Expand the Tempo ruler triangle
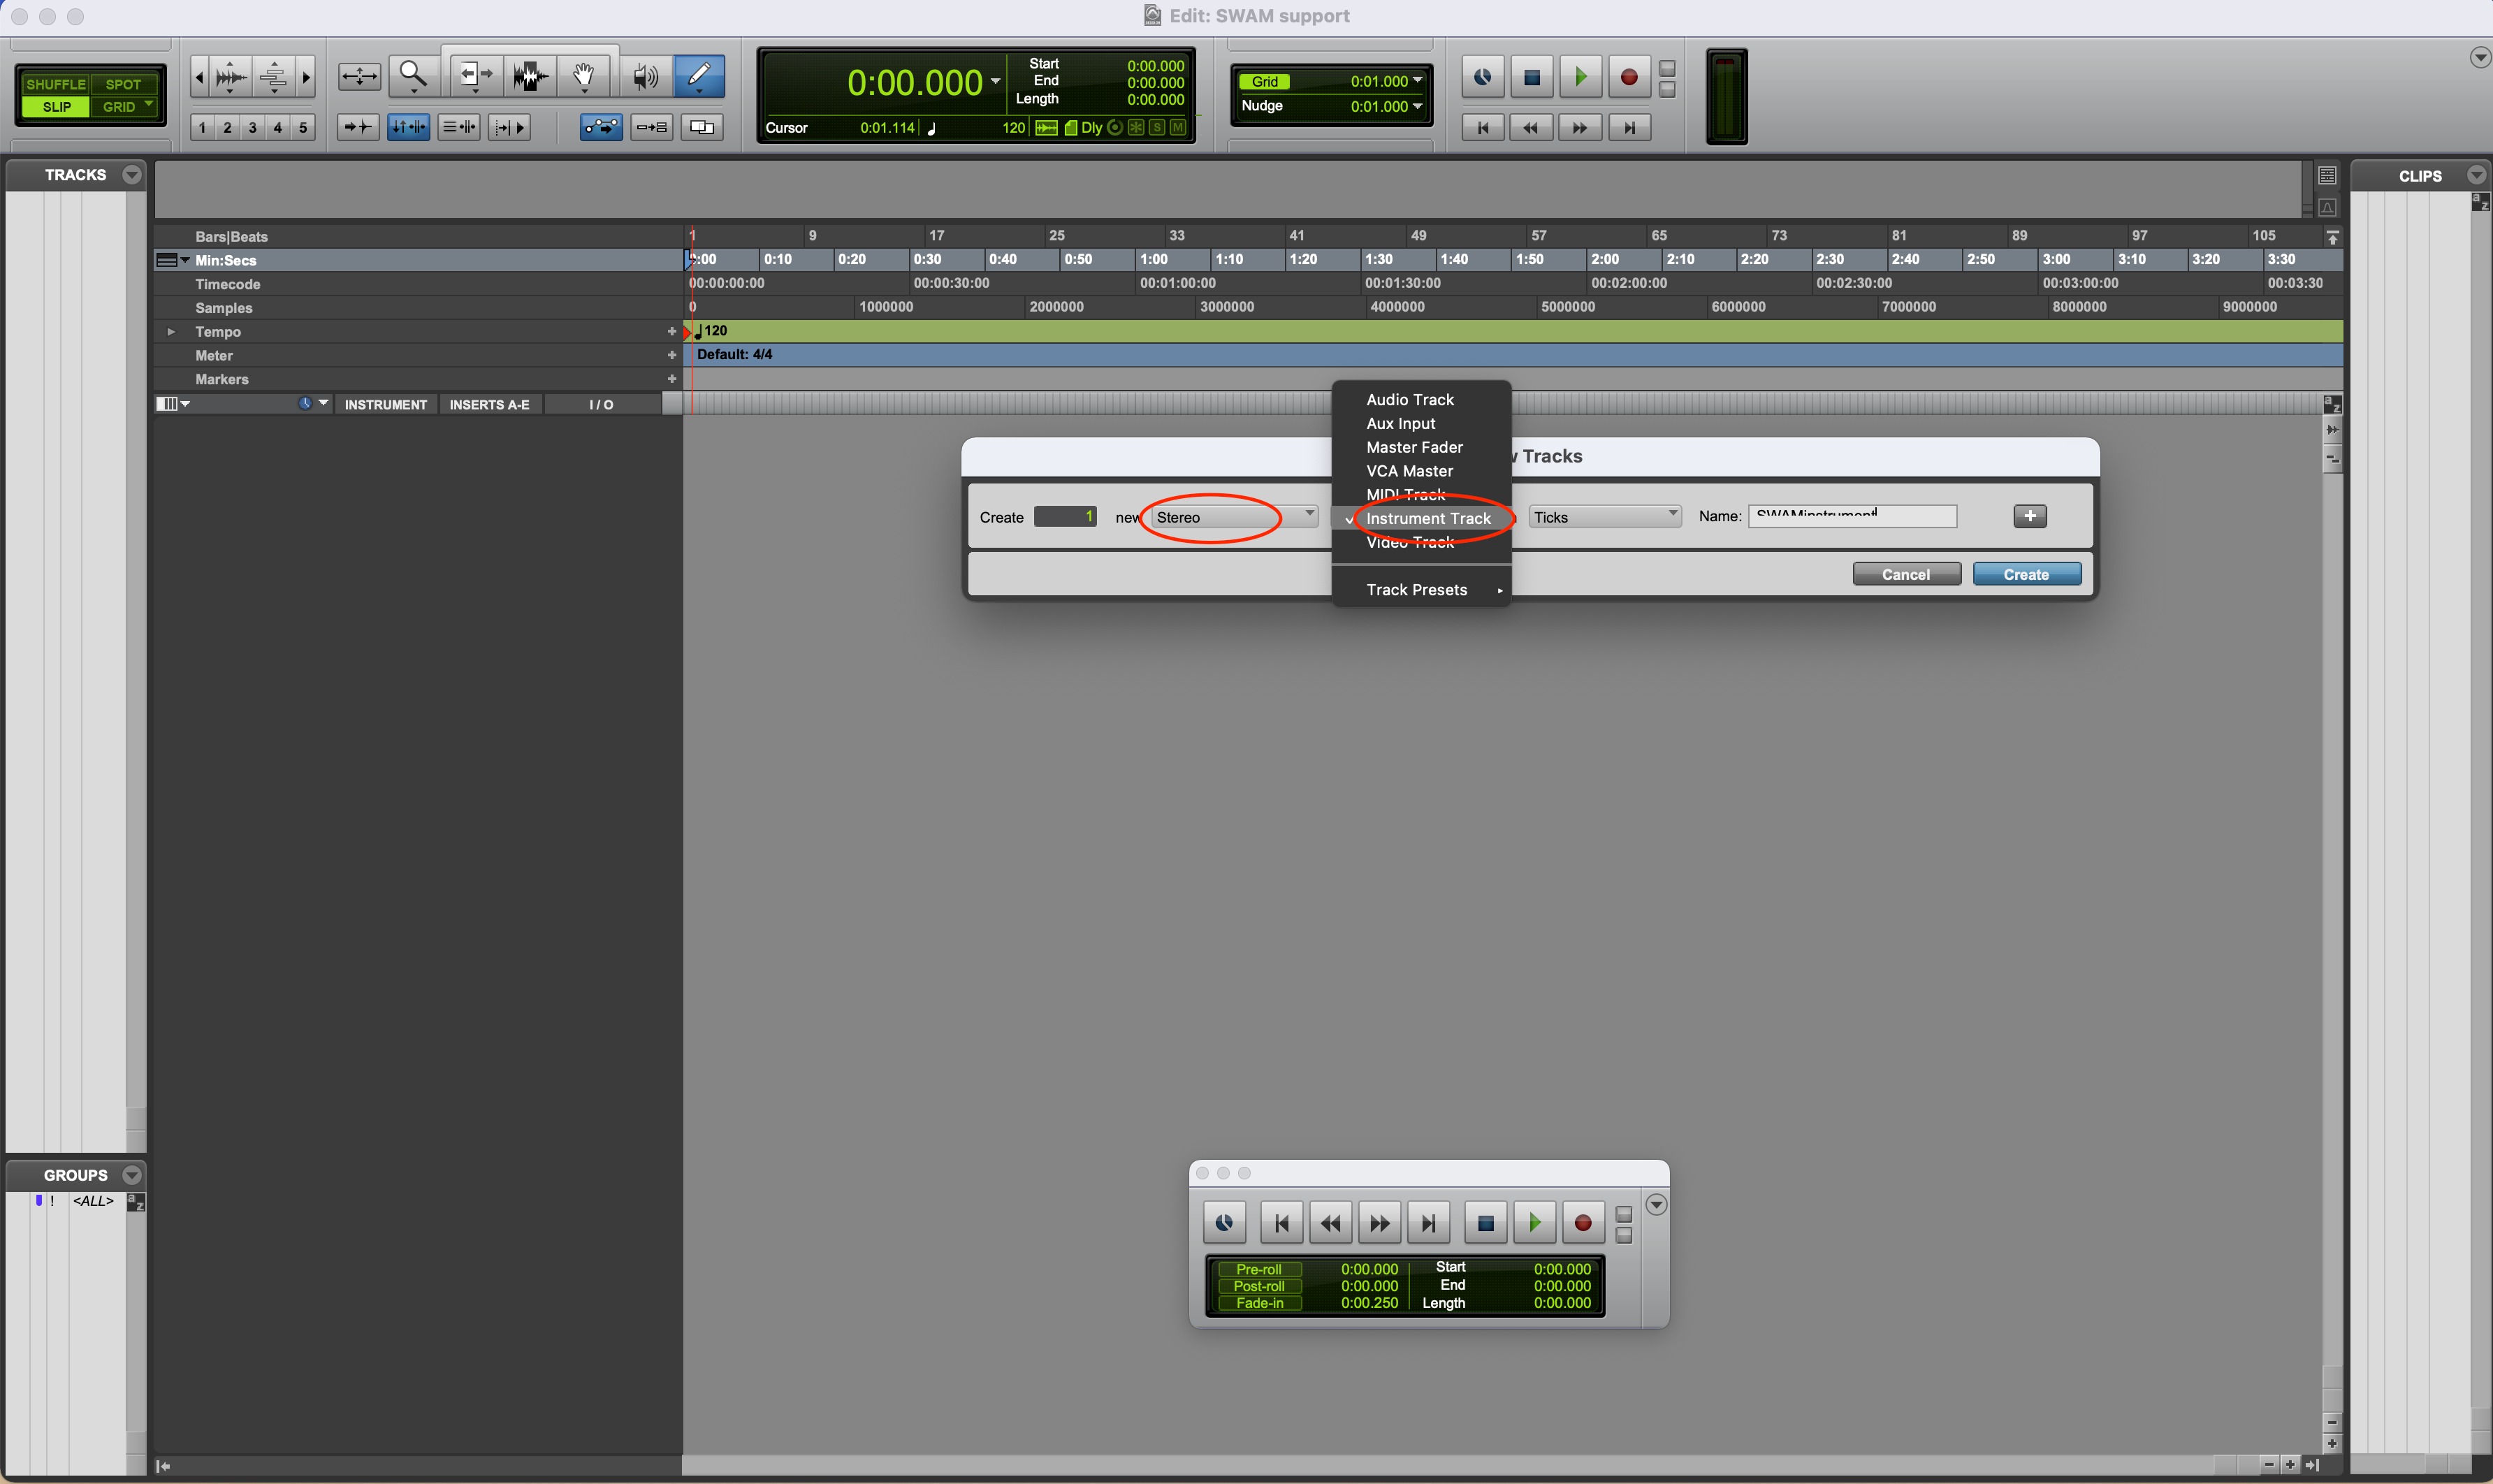 coord(171,332)
